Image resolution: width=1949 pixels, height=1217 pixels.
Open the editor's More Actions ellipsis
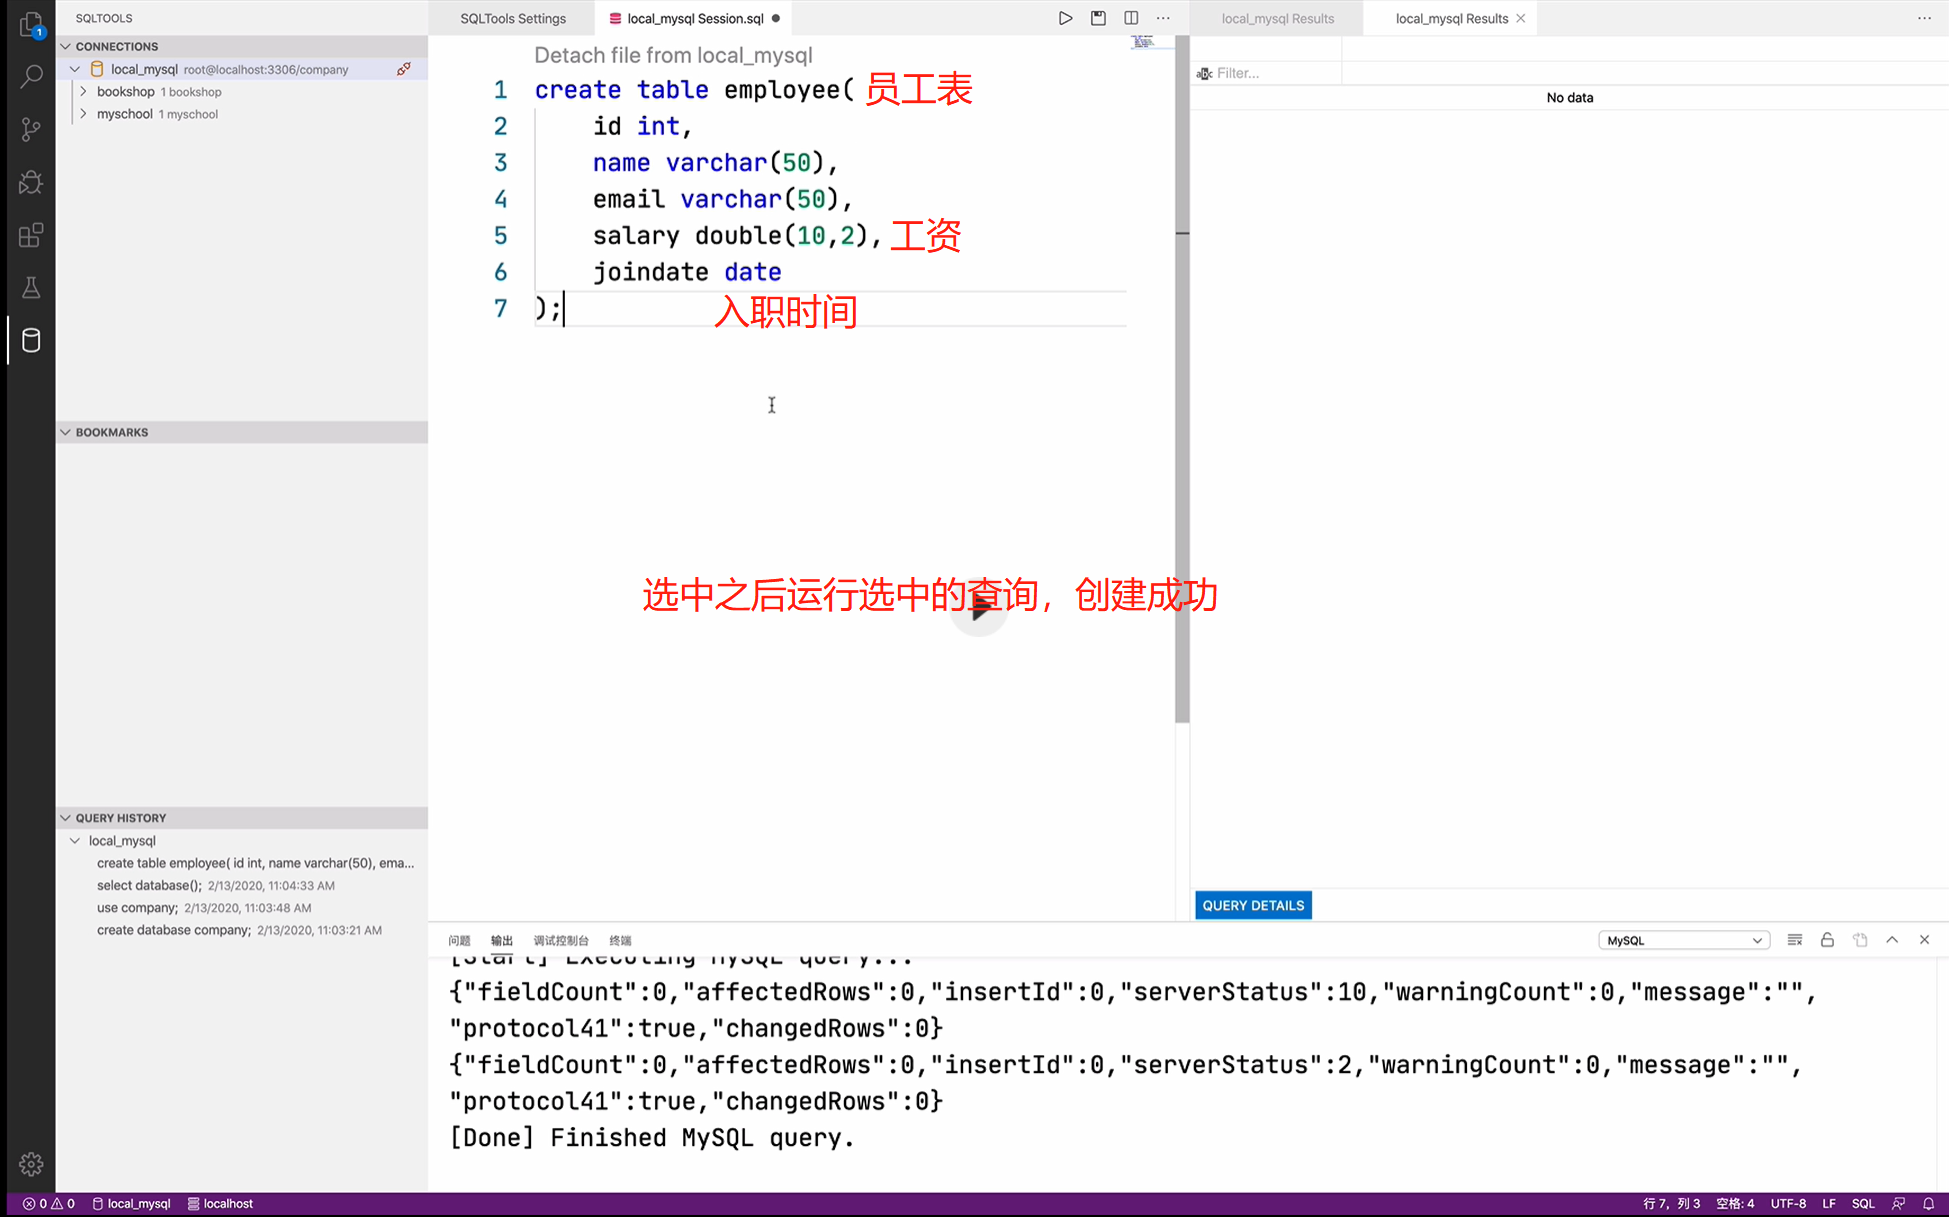1163,18
